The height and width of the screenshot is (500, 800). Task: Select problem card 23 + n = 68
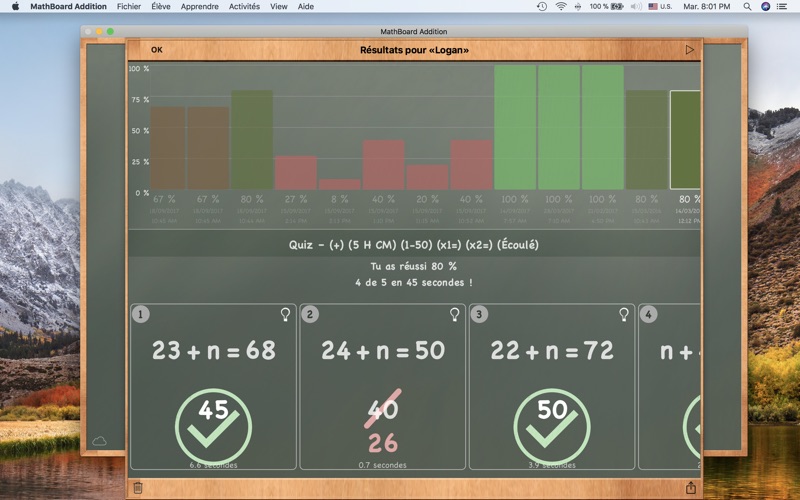click(x=213, y=387)
